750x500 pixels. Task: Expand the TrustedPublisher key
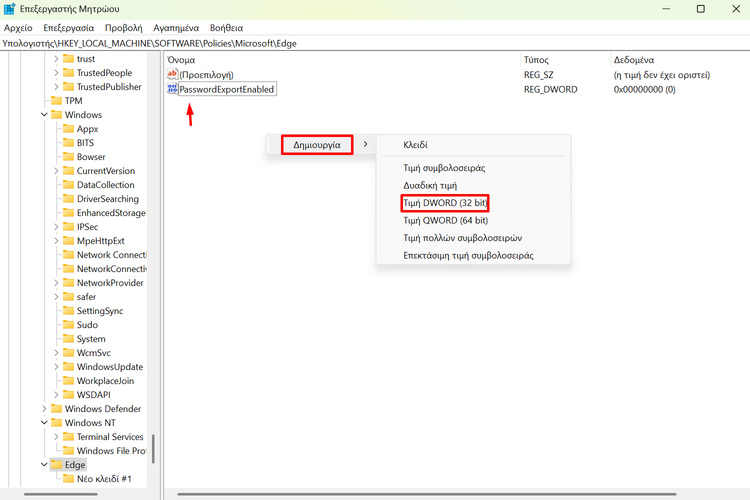(56, 87)
